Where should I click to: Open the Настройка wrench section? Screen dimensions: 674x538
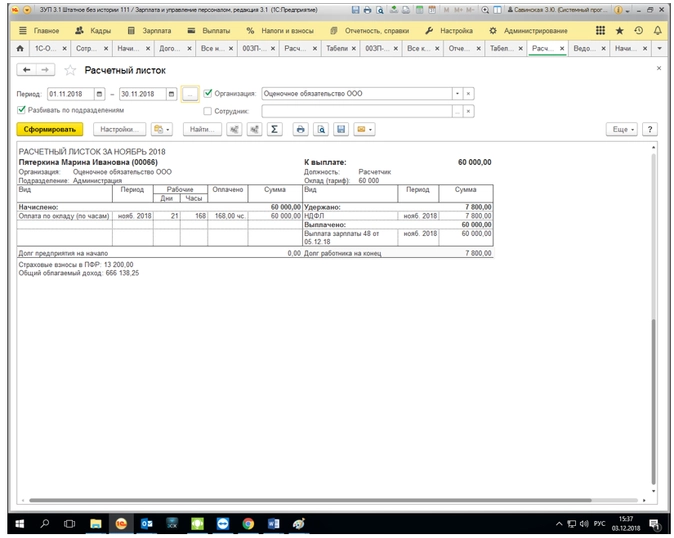449,31
